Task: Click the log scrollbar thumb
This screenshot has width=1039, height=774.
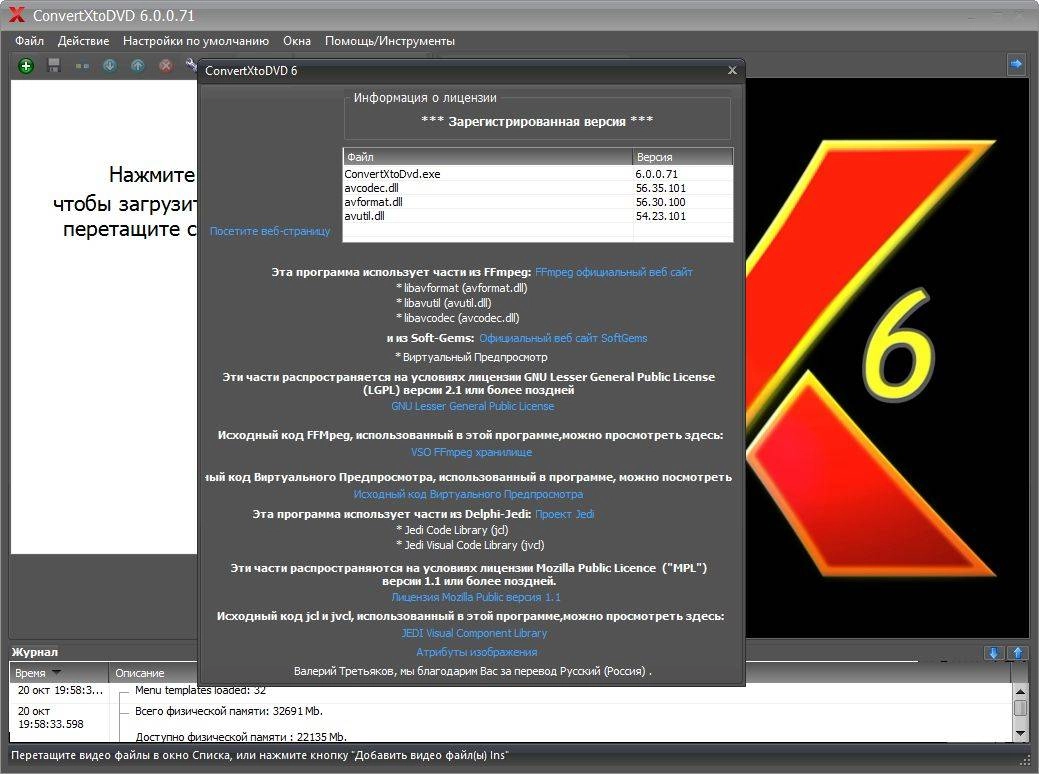Action: [x=1020, y=708]
